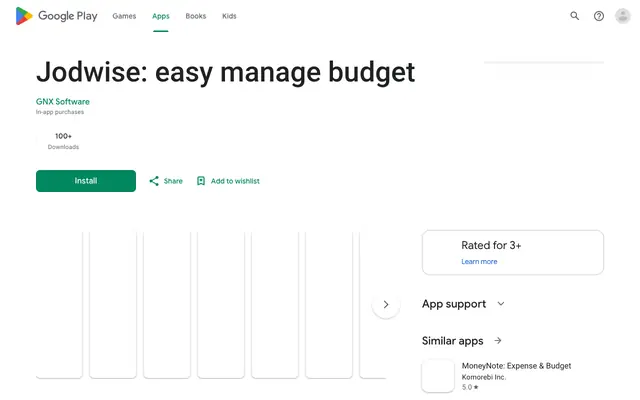
Task: Install the Jodwise app
Action: pyautogui.click(x=86, y=181)
